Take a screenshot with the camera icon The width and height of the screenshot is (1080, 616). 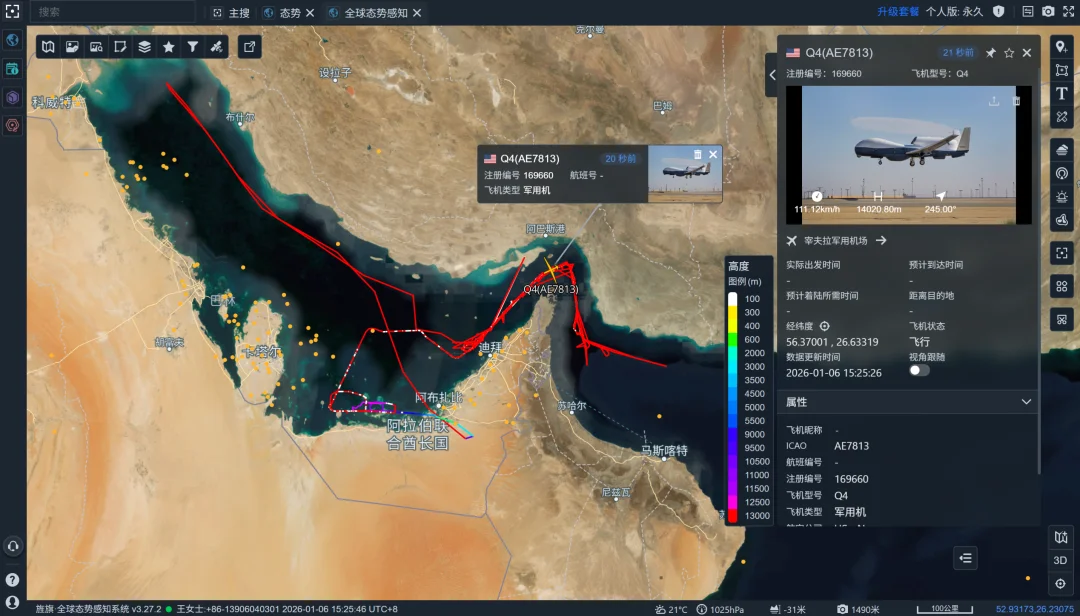point(1048,12)
